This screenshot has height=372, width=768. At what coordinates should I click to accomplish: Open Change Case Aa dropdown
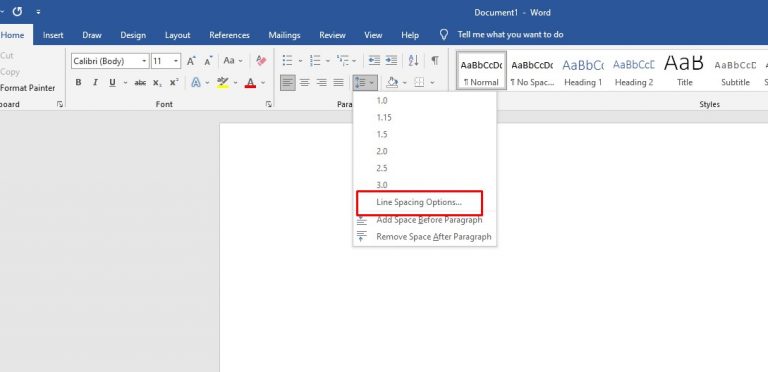point(233,61)
